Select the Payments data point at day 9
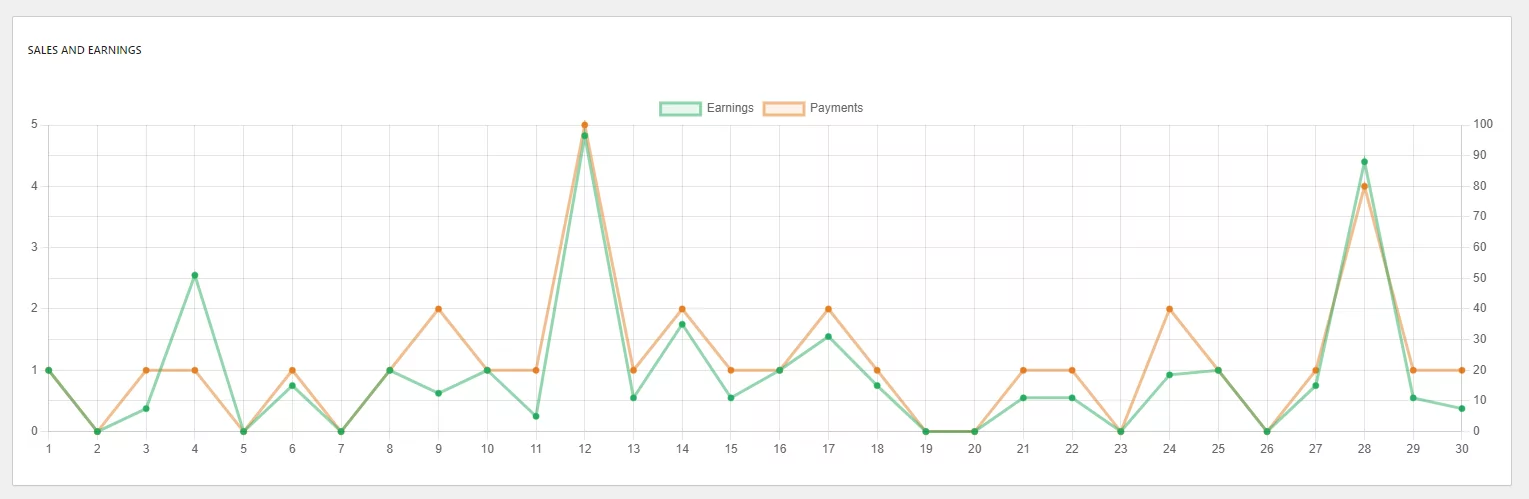This screenshot has height=499, width=1529. point(438,309)
